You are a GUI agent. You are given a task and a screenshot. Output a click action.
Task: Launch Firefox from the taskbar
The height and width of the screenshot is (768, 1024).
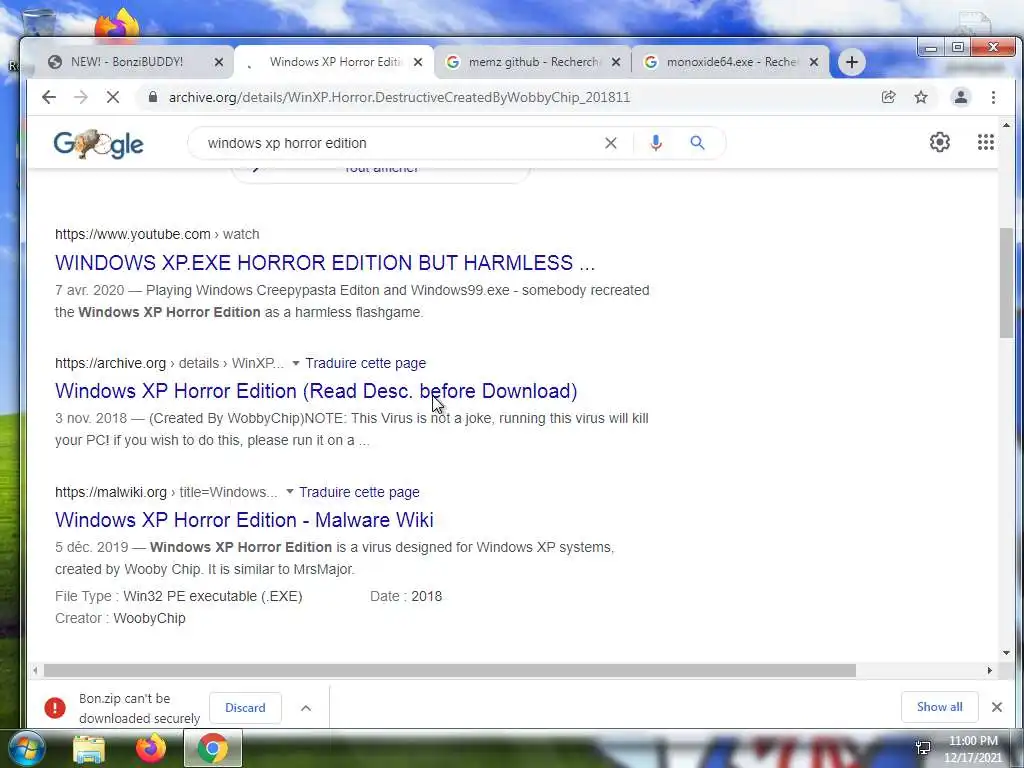[x=151, y=748]
